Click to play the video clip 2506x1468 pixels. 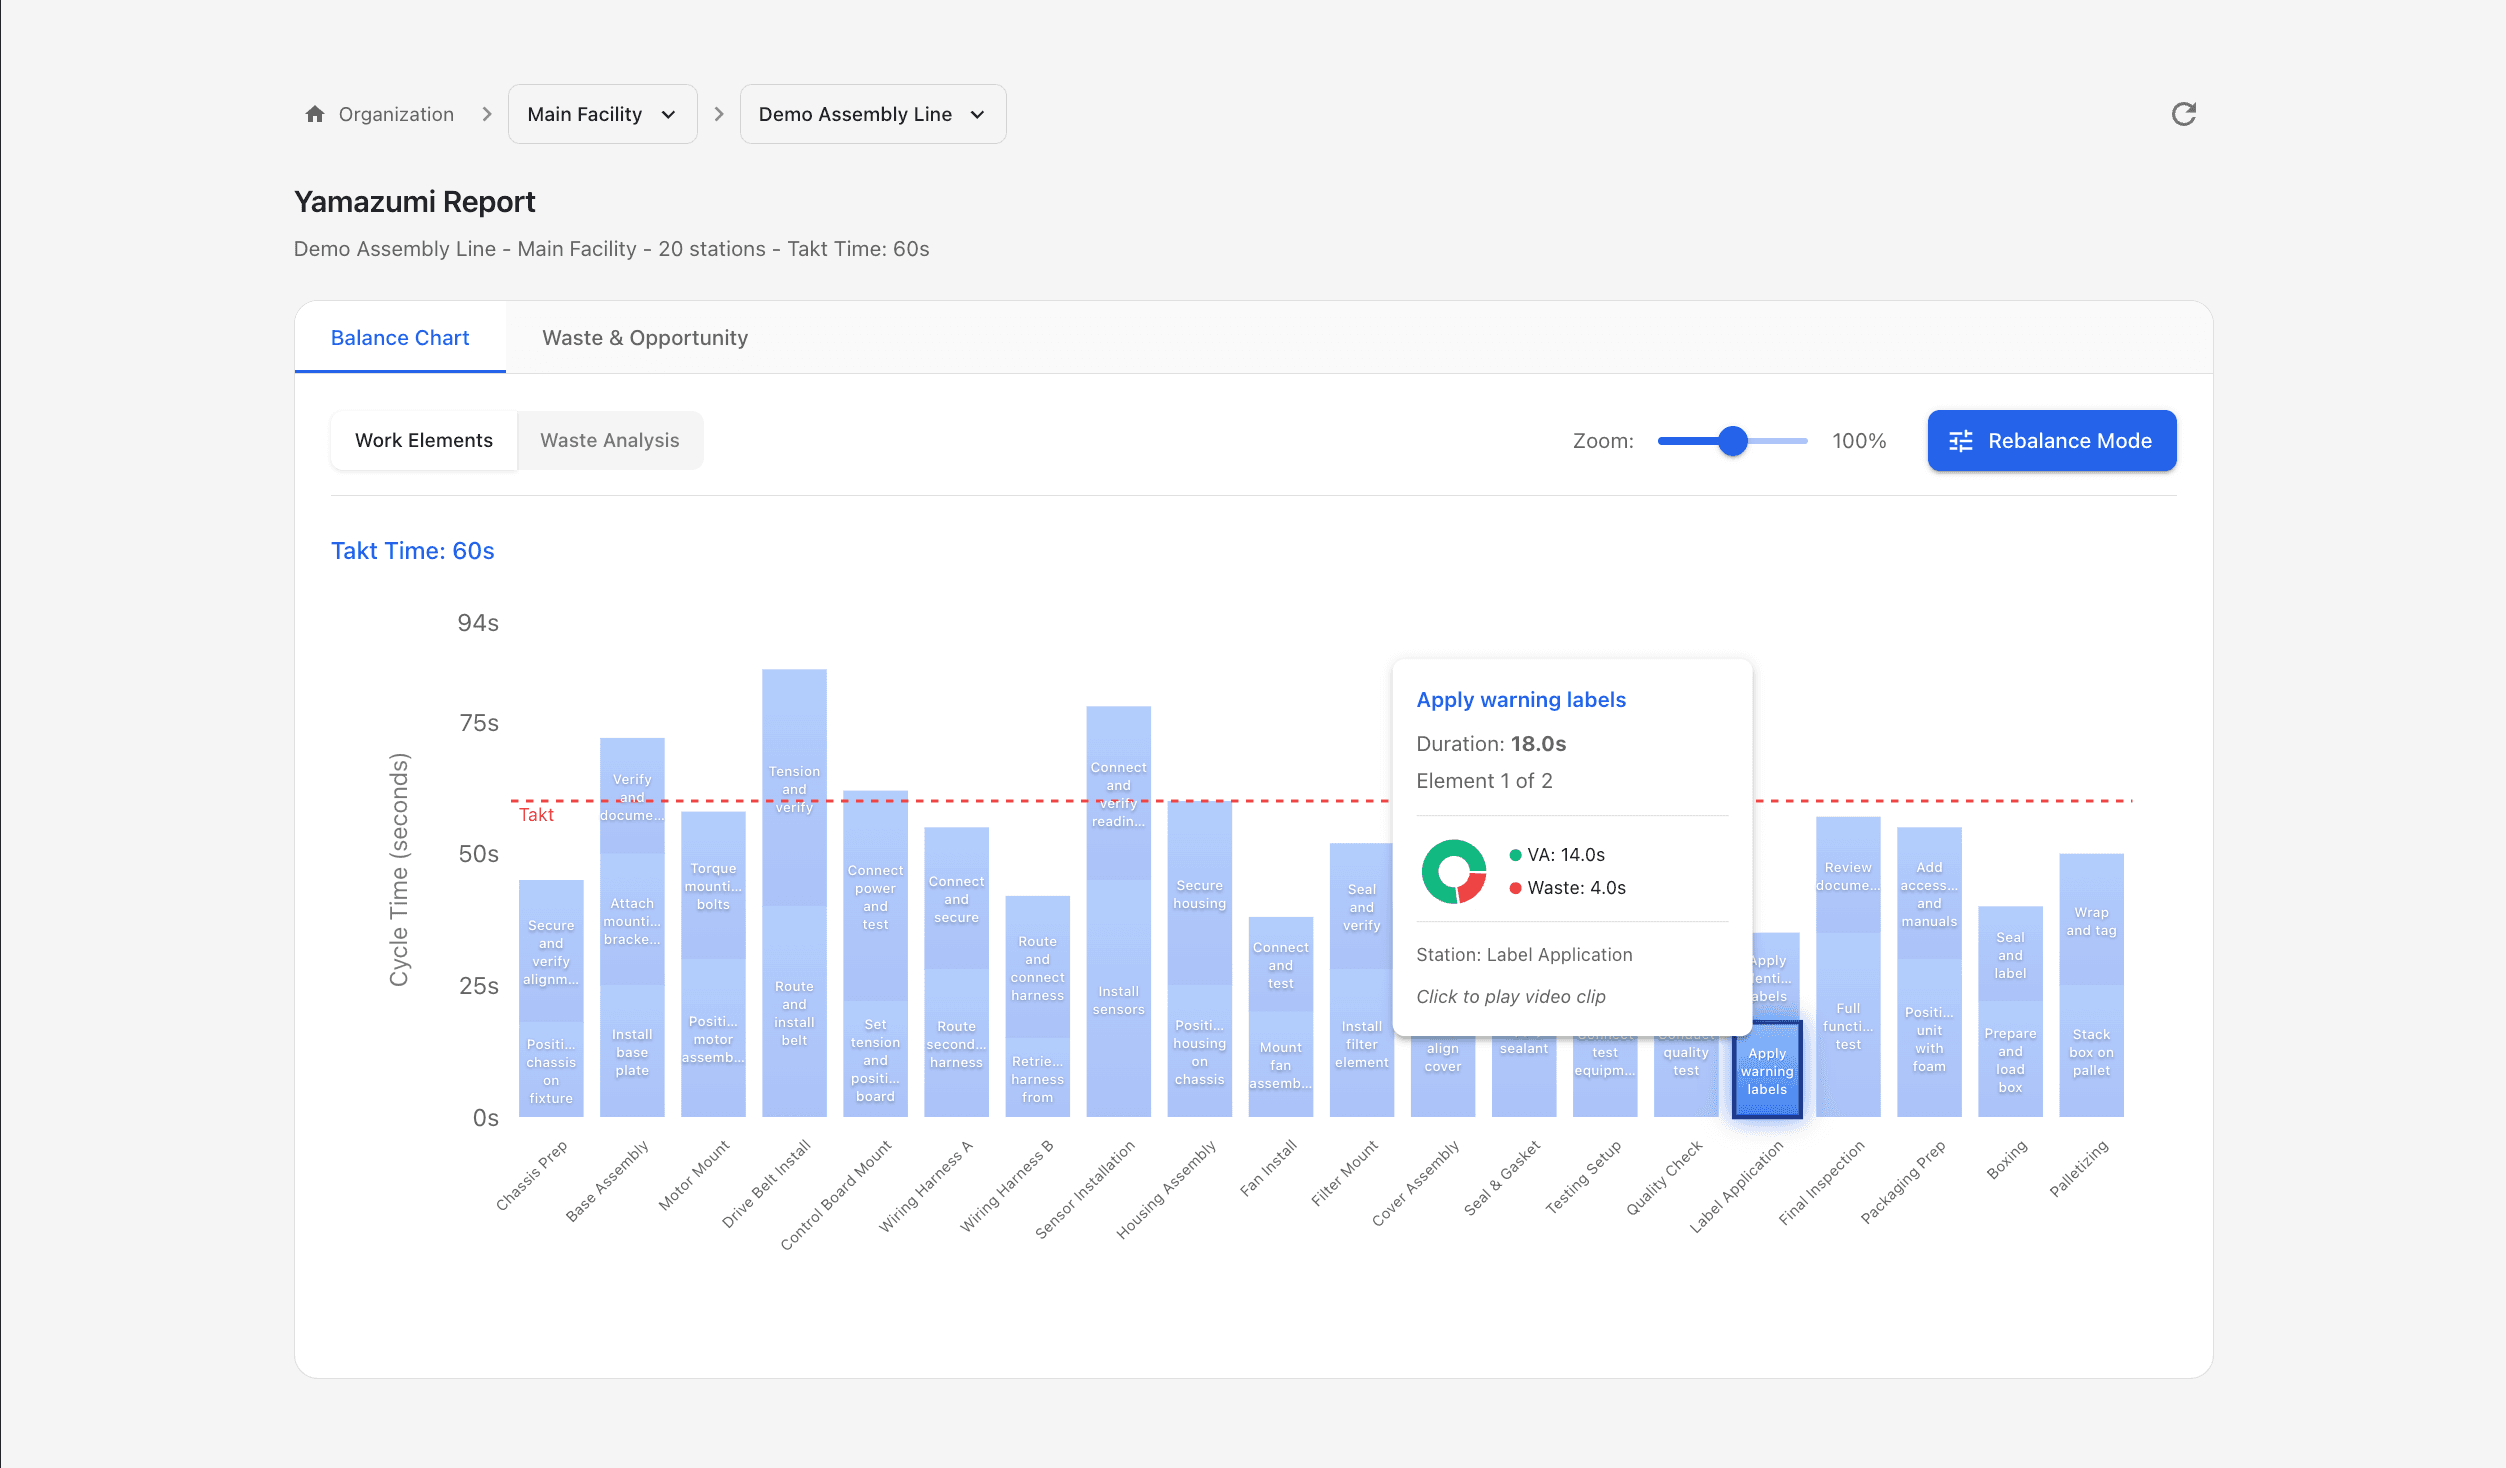pyautogui.click(x=1511, y=996)
